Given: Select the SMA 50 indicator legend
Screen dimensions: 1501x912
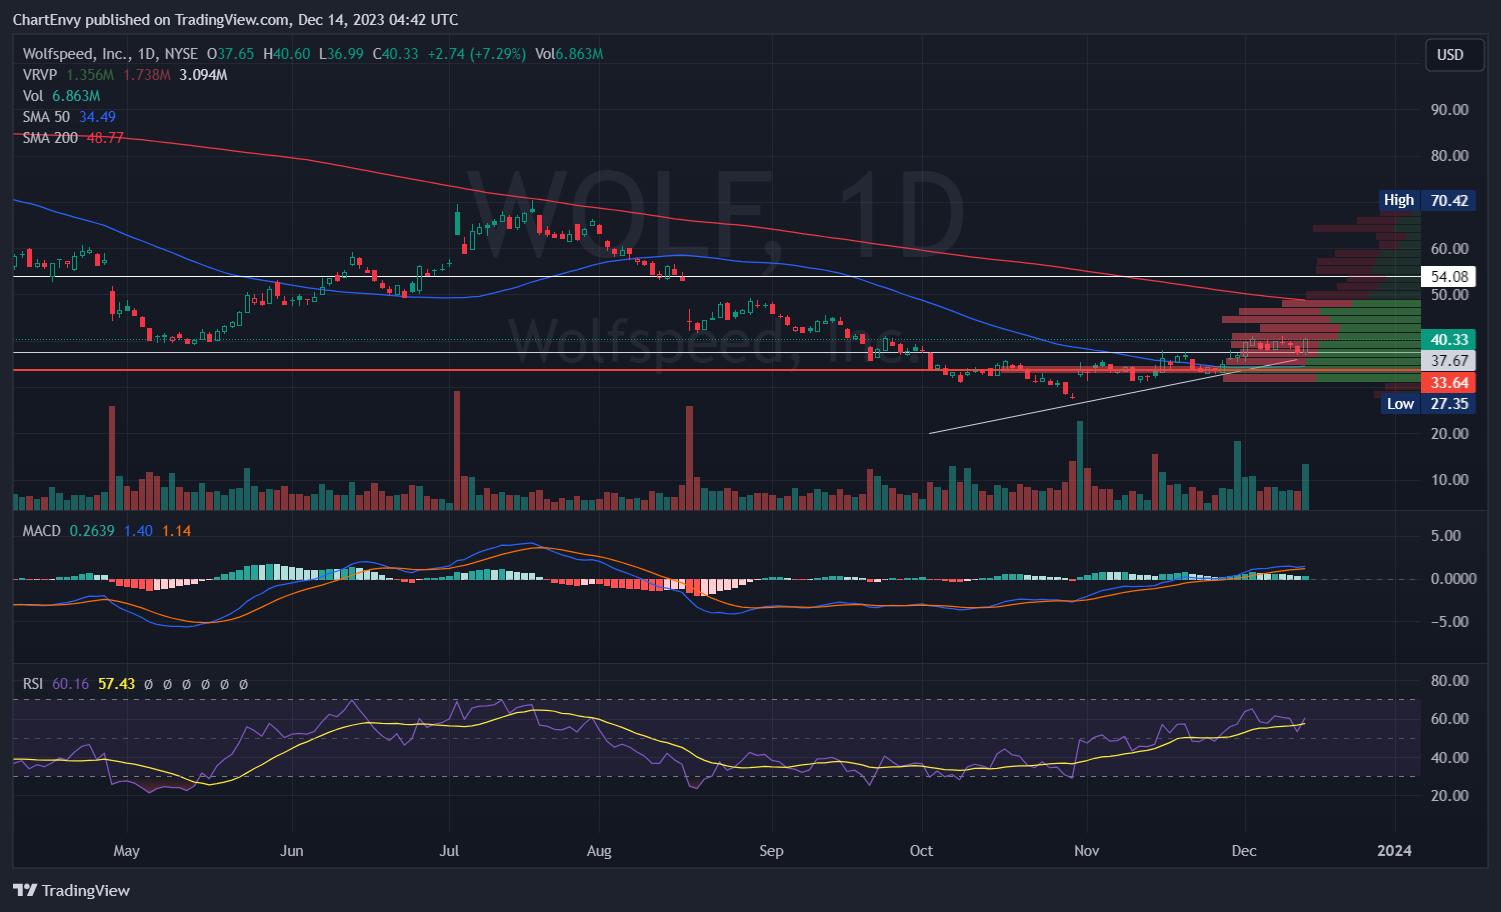Looking at the screenshot, I should point(46,117).
